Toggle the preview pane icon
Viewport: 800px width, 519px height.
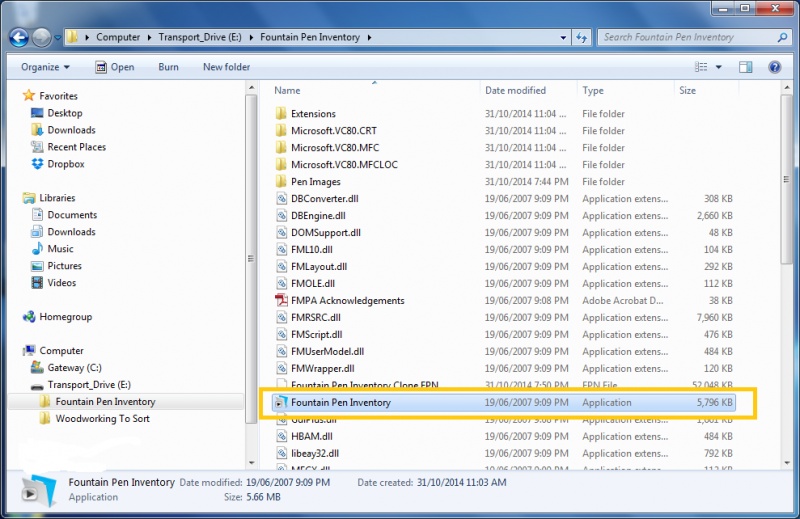(745, 67)
